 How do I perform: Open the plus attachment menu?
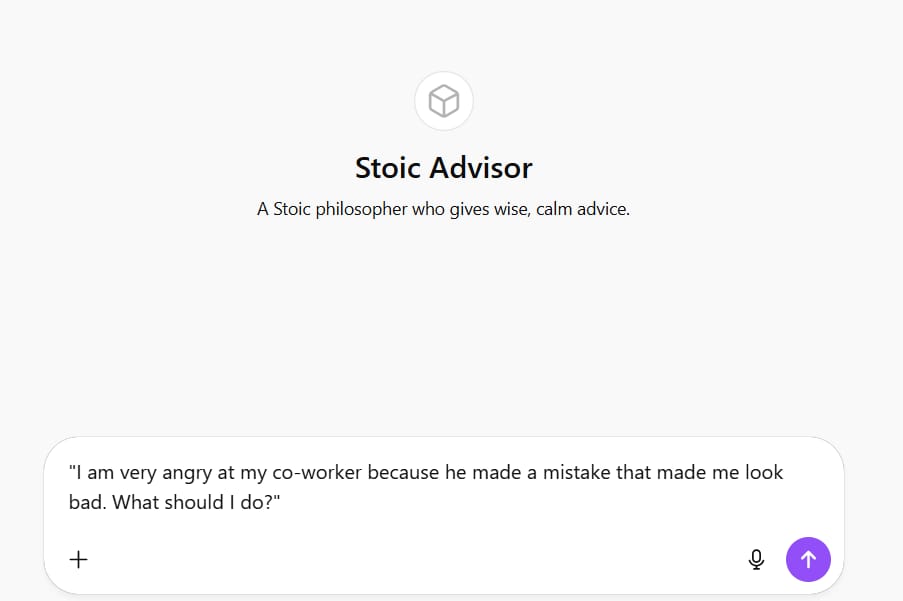click(78, 559)
